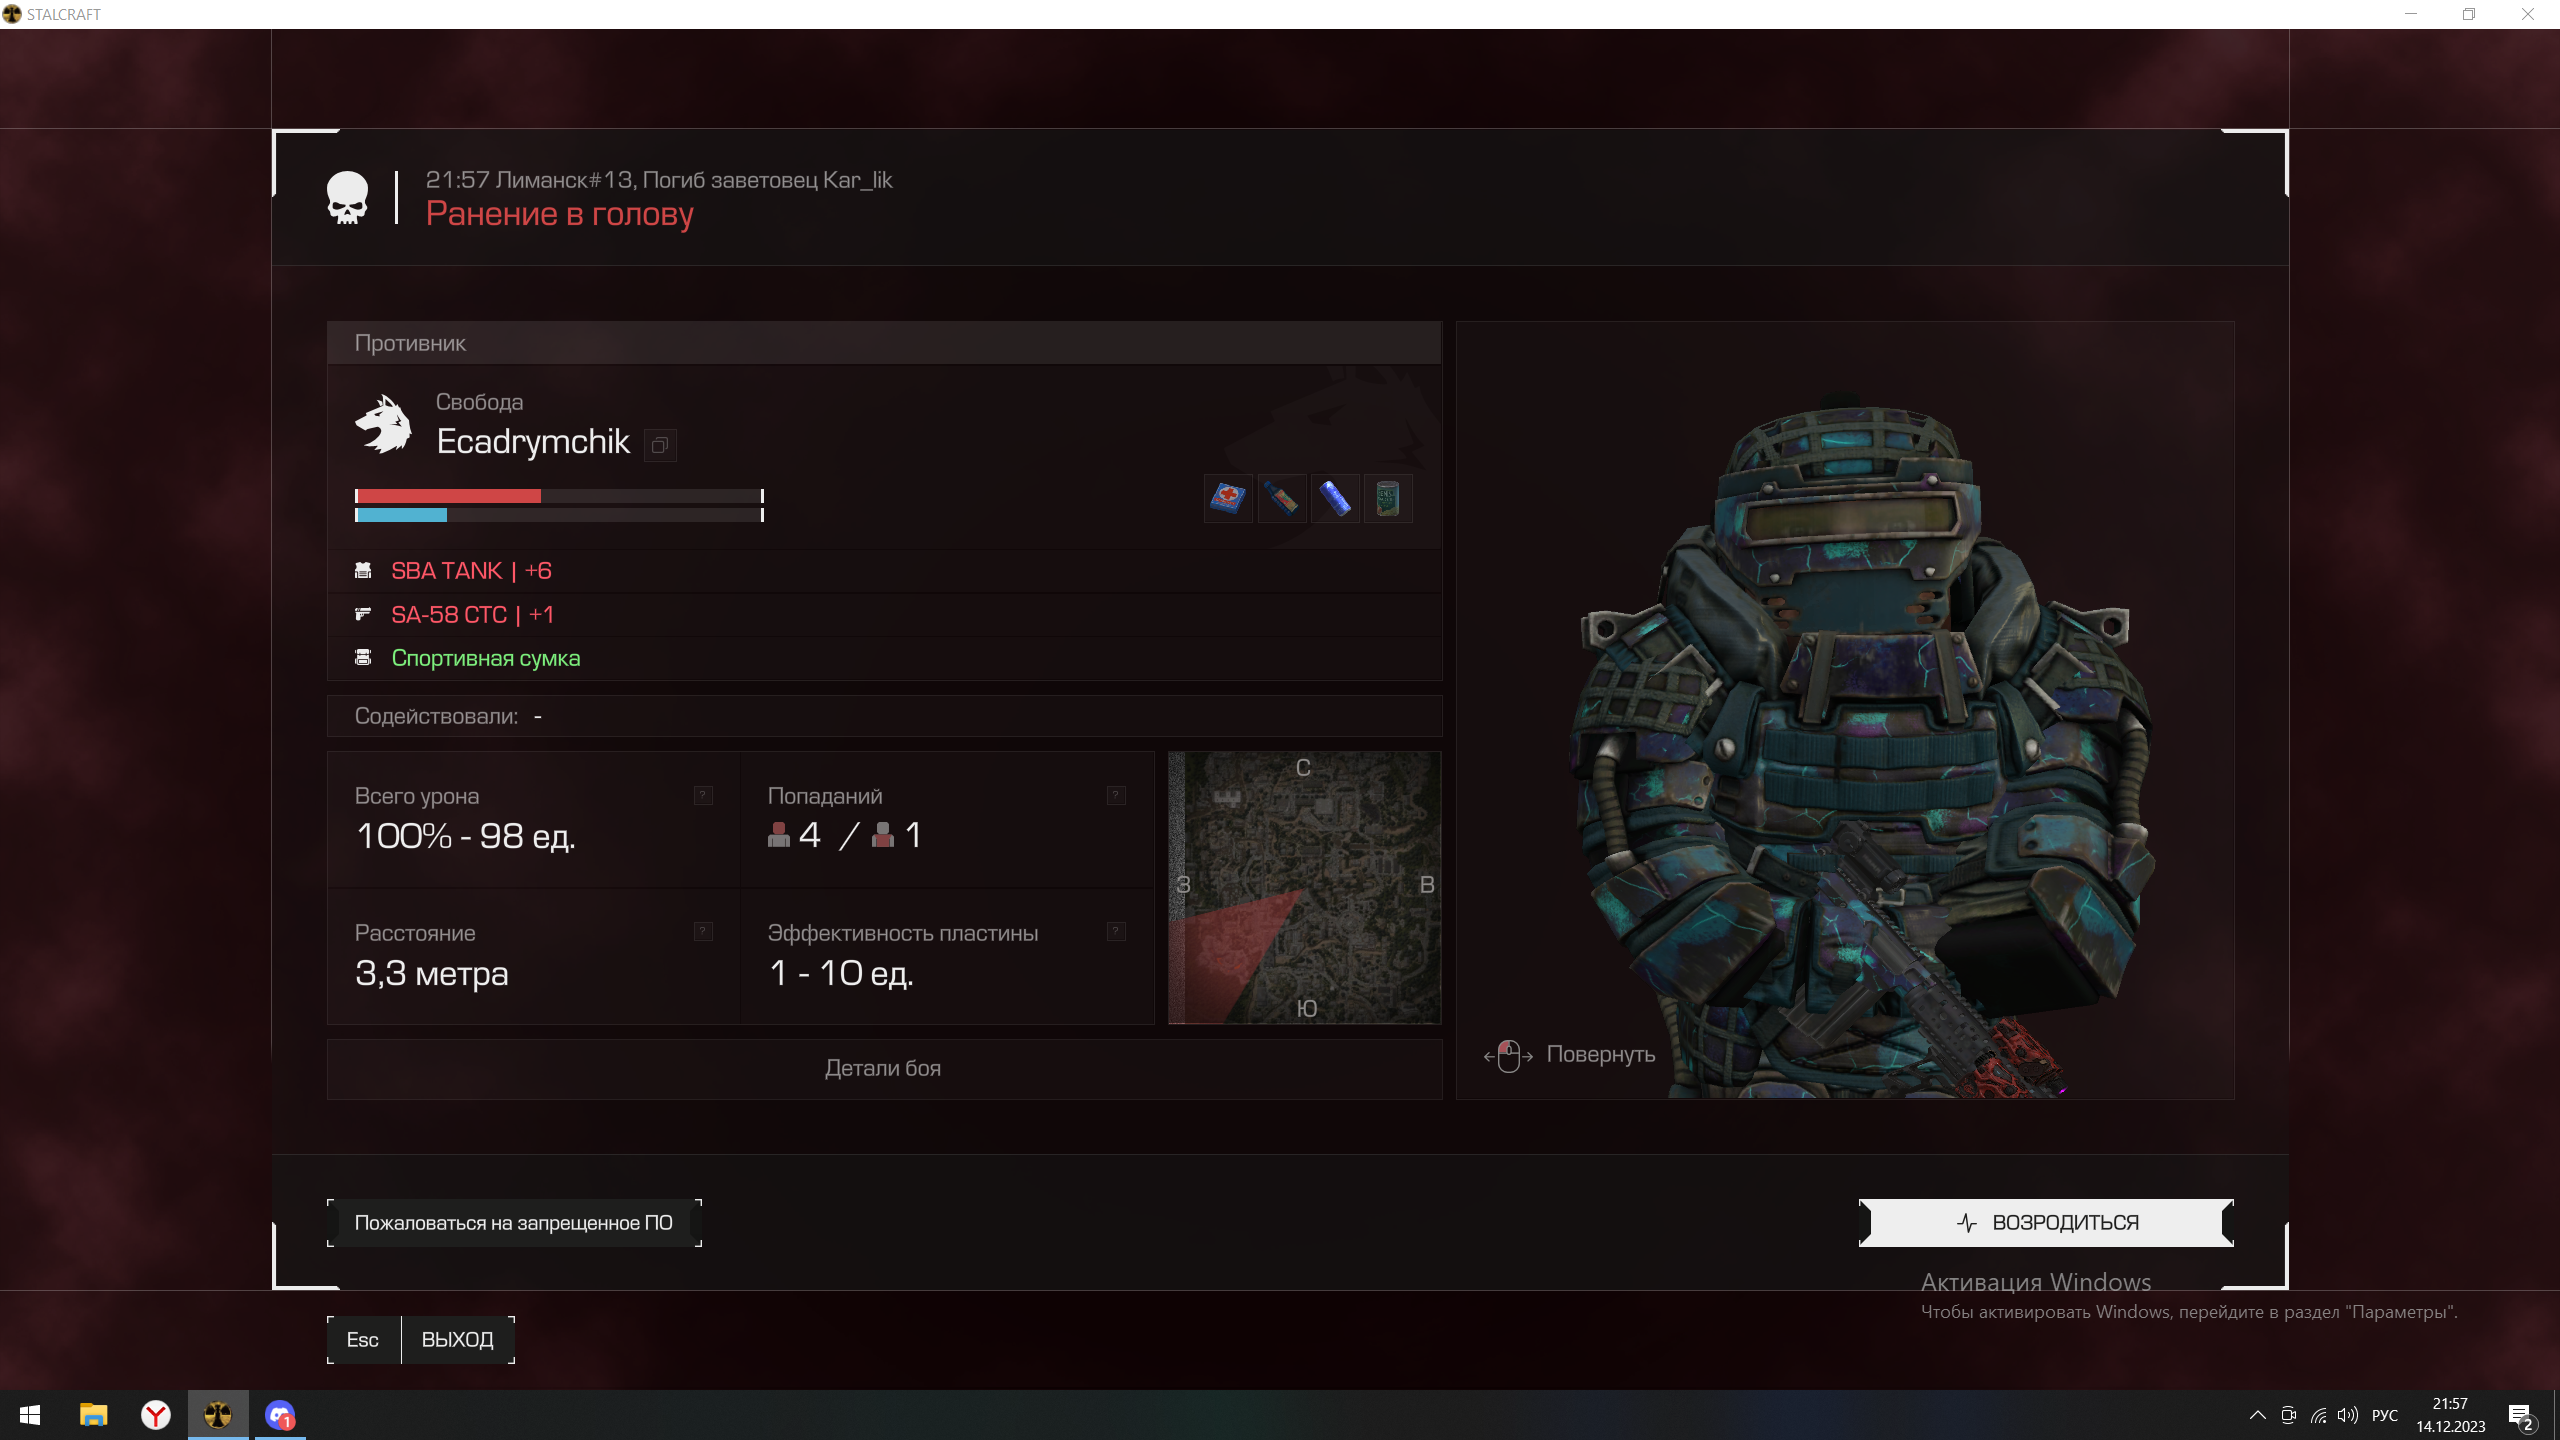Select the blue syringe consumable icon
Screen dimensions: 2560x1440
1335,498
